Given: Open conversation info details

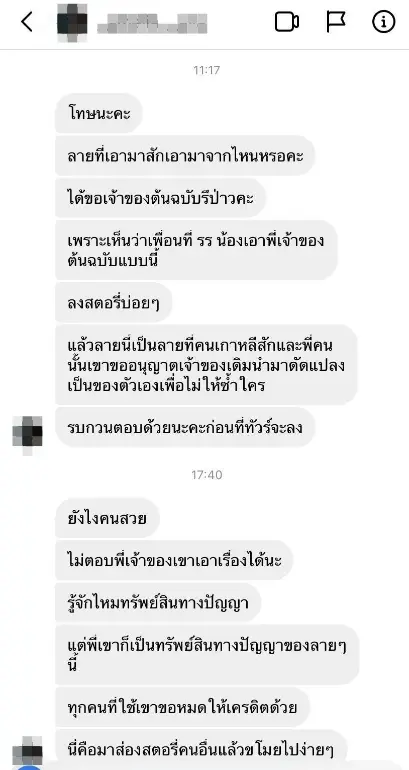Looking at the screenshot, I should 383,22.
